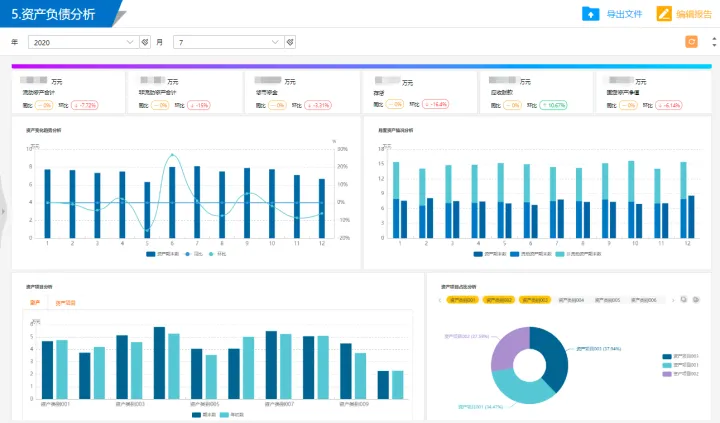Click the dark blue bar above 资产类别001
Screen dimensions: 720x423
pyautogui.click(x=47, y=370)
